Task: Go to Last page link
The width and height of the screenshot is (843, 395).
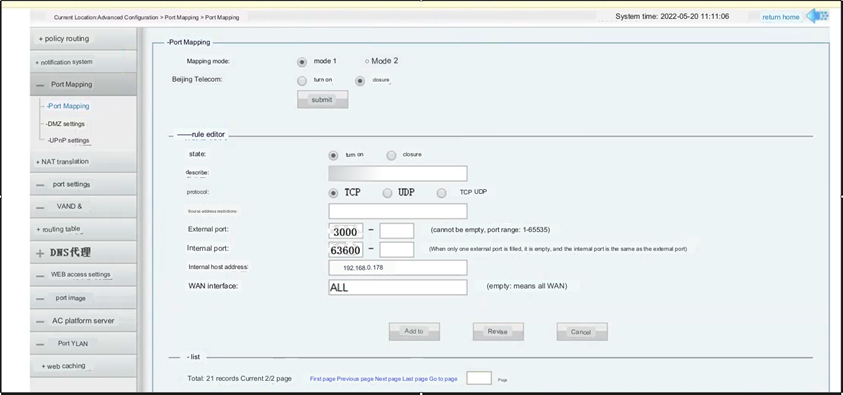Action: point(415,379)
